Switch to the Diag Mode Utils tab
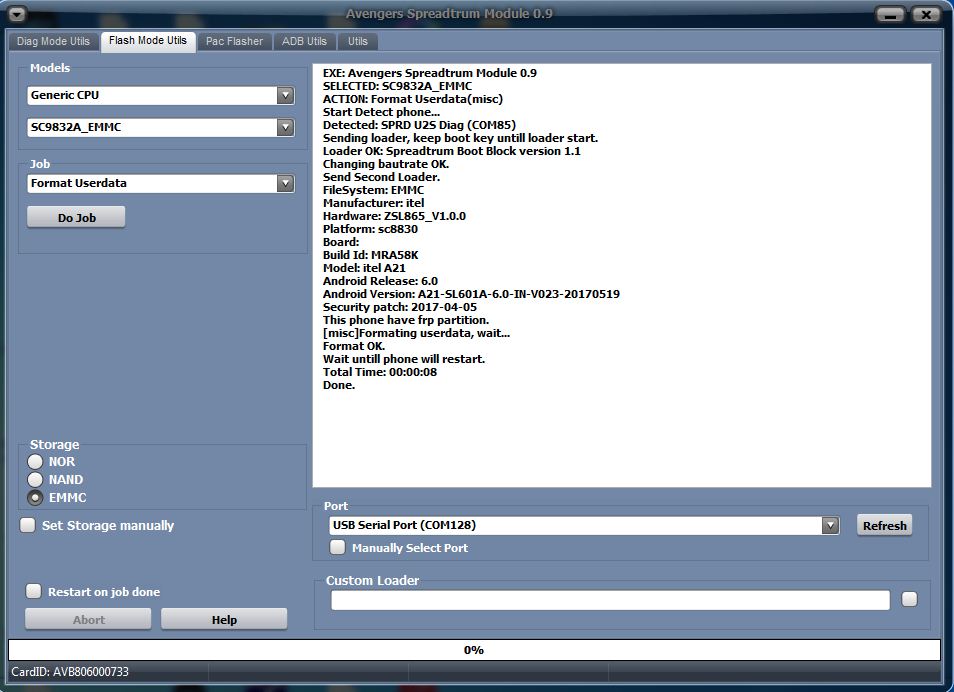 [53, 41]
